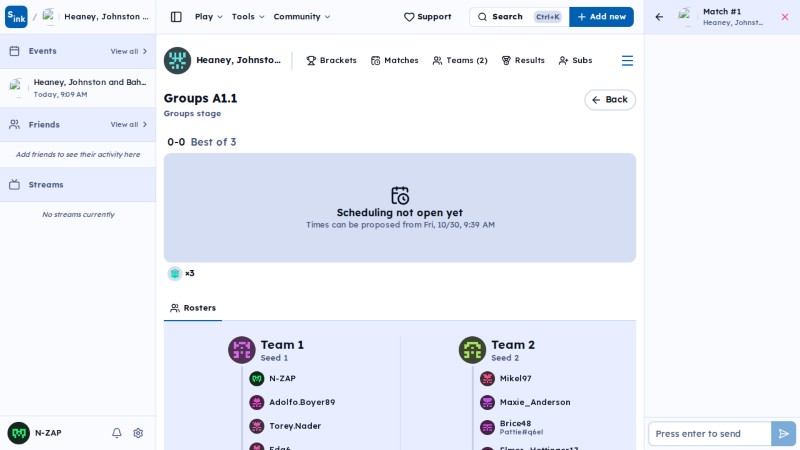Viewport: 800px width, 450px height.
Task: Click the Events calendar icon
Action: coord(14,51)
